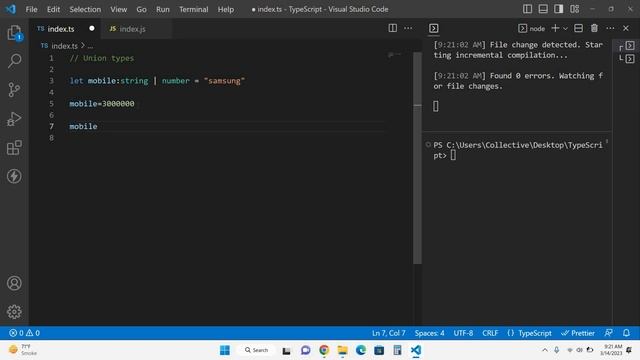This screenshot has height=360, width=640.
Task: Click the VS Code taskbar icon
Action: click(416, 350)
